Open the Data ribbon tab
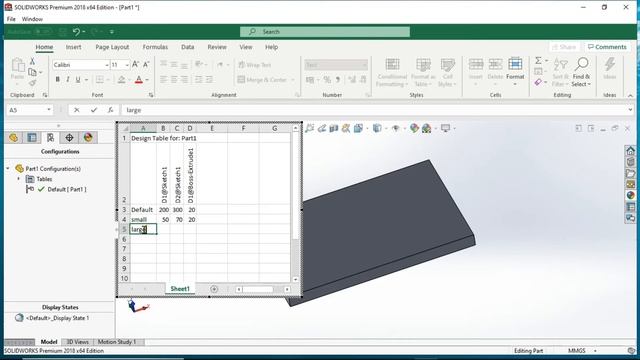This screenshot has width=640, height=360. click(x=188, y=47)
